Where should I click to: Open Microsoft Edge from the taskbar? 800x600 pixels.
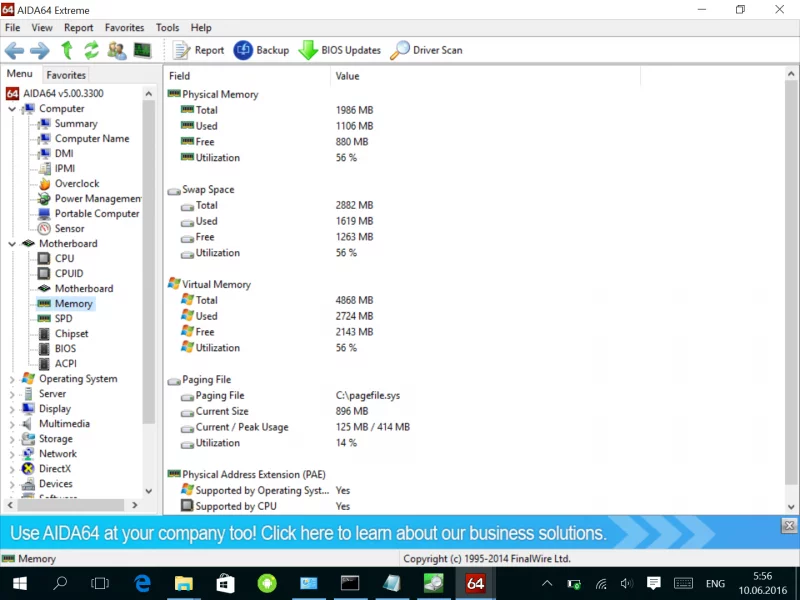tap(142, 584)
